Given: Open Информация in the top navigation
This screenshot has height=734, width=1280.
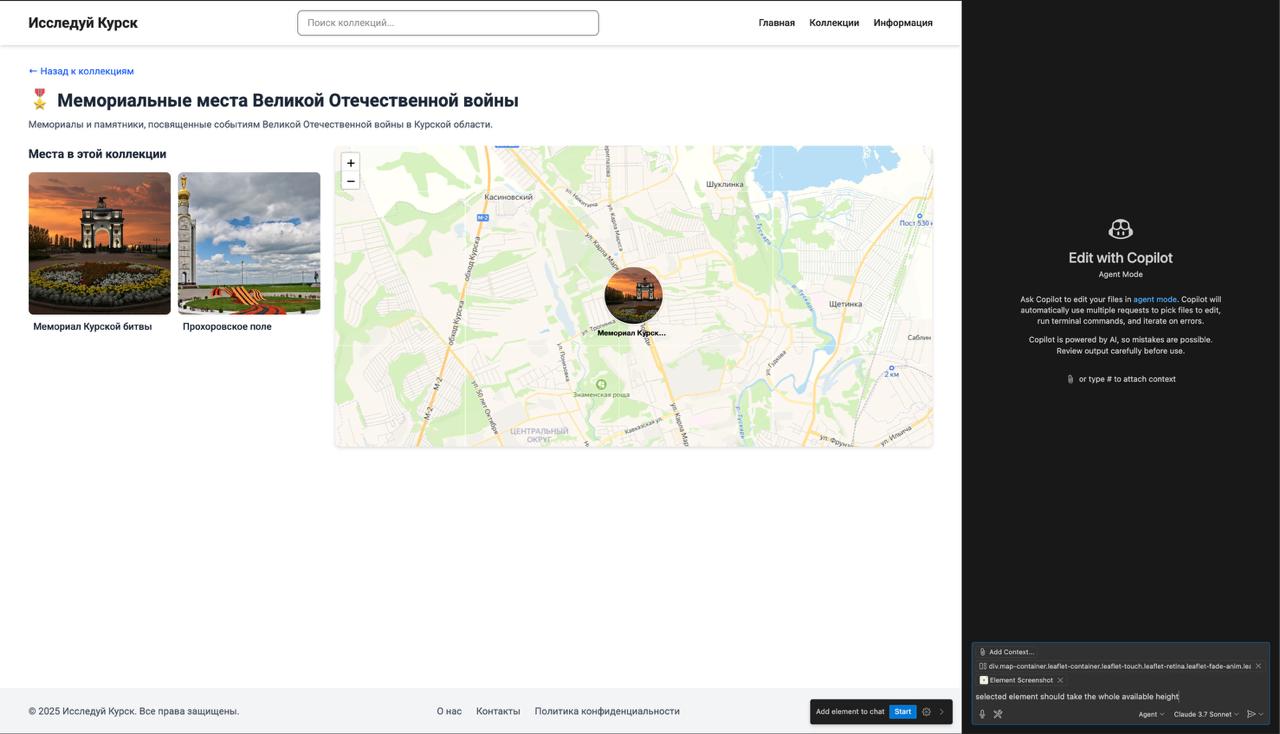Looking at the screenshot, I should coord(902,23).
